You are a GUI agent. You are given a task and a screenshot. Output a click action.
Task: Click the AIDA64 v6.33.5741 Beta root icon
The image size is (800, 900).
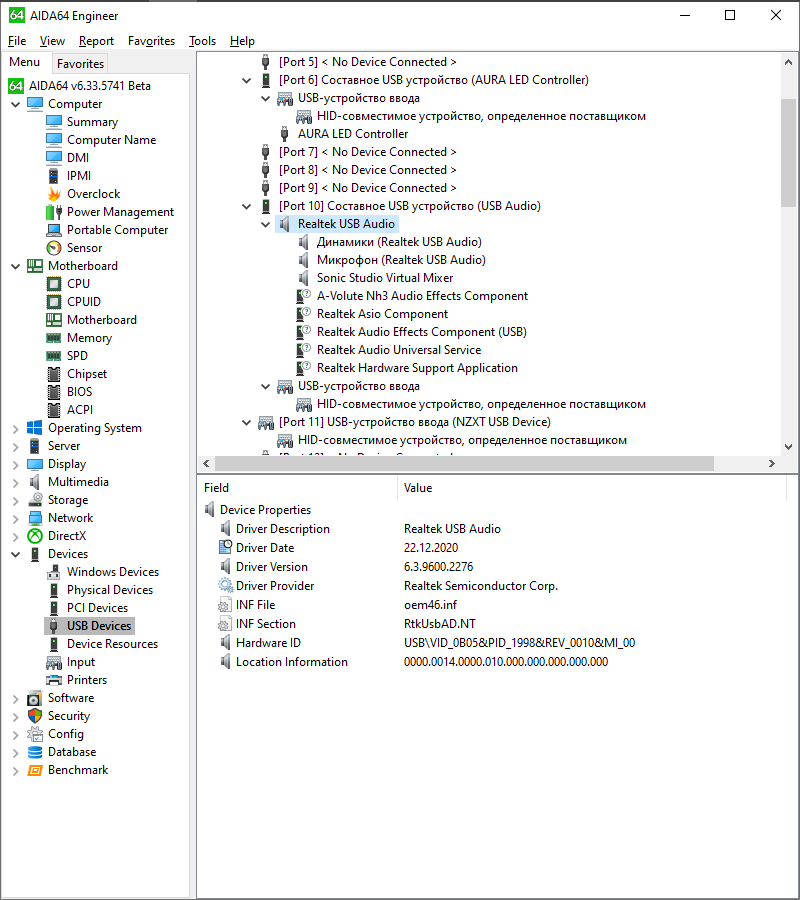tap(16, 86)
